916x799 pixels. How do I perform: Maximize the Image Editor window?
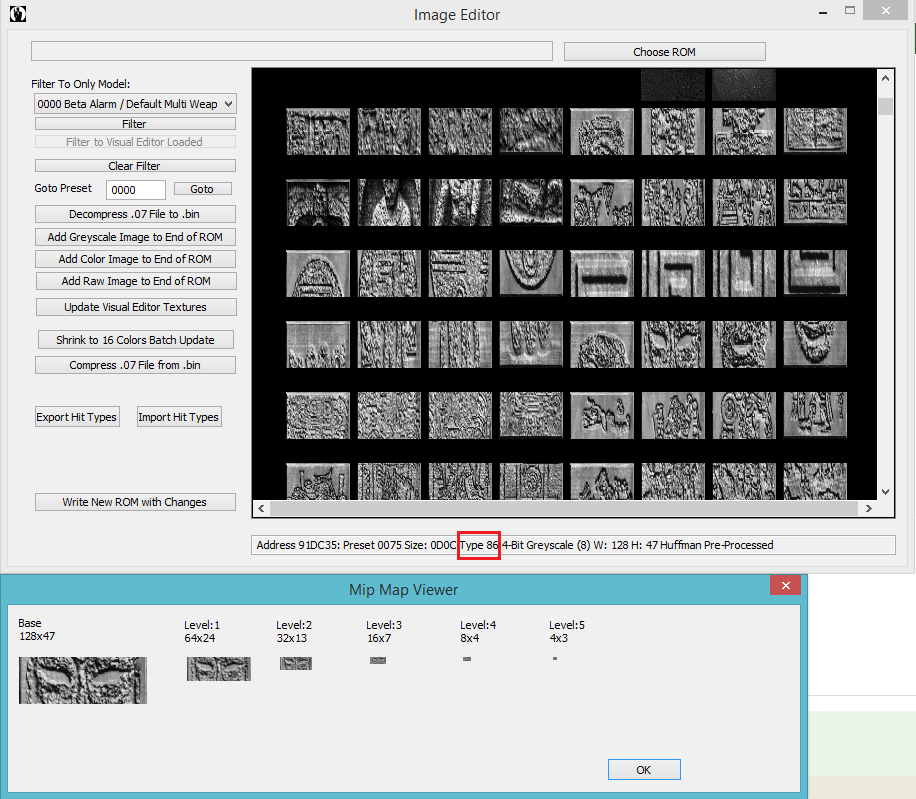tap(850, 11)
